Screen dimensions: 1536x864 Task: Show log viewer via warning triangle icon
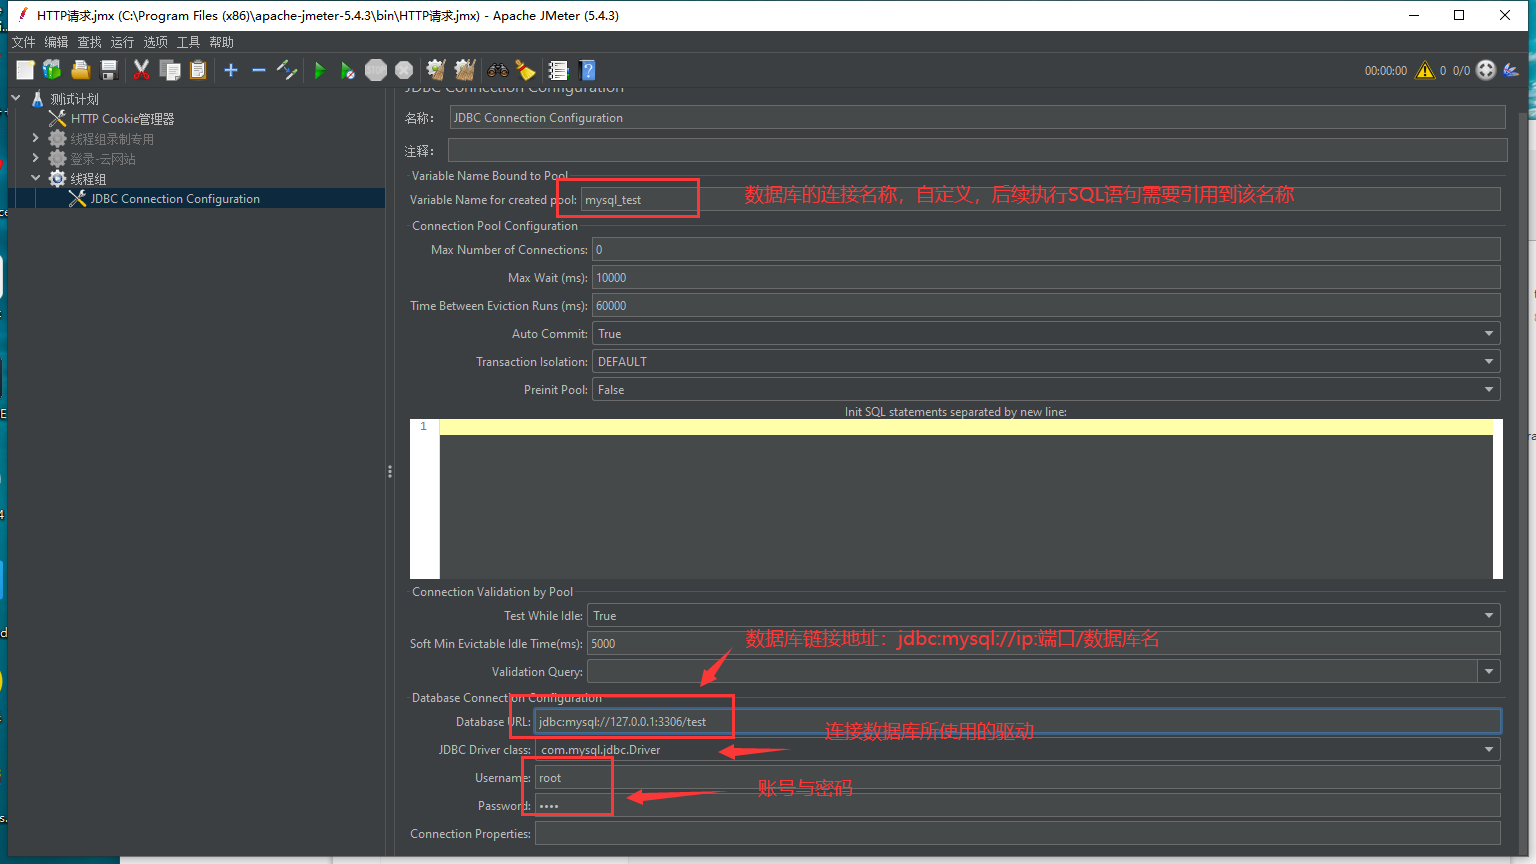[1425, 70]
